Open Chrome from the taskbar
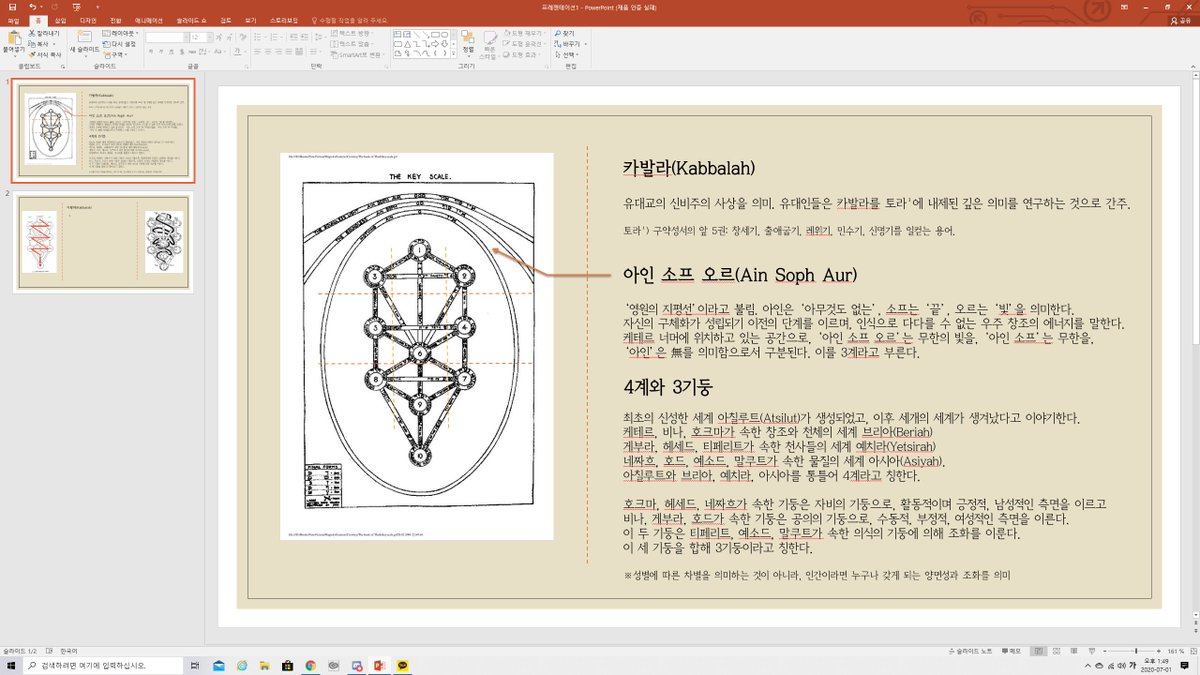The image size is (1200, 675). click(x=310, y=665)
